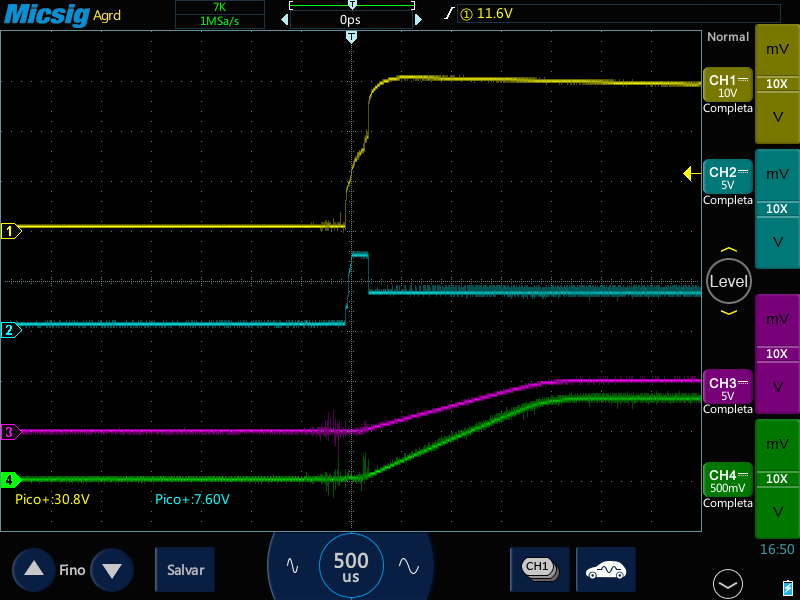Tap the trigger Level knob

pos(729,281)
